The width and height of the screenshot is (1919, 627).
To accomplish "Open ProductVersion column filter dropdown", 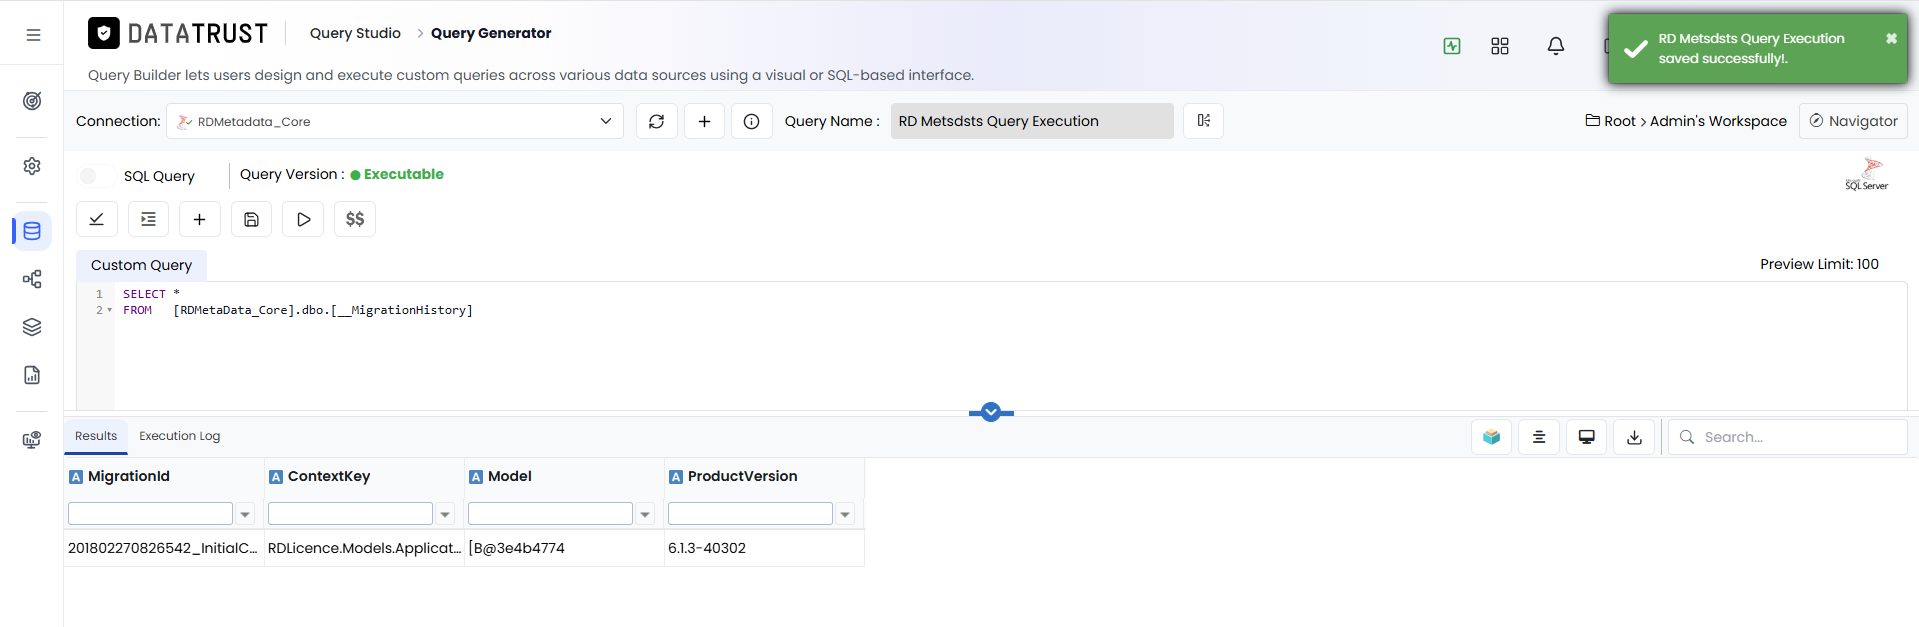I will (x=846, y=514).
